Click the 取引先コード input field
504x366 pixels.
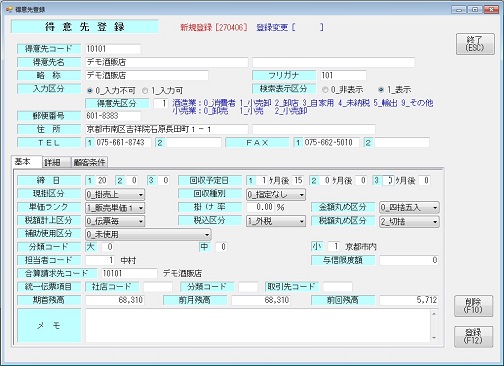coord(337,287)
